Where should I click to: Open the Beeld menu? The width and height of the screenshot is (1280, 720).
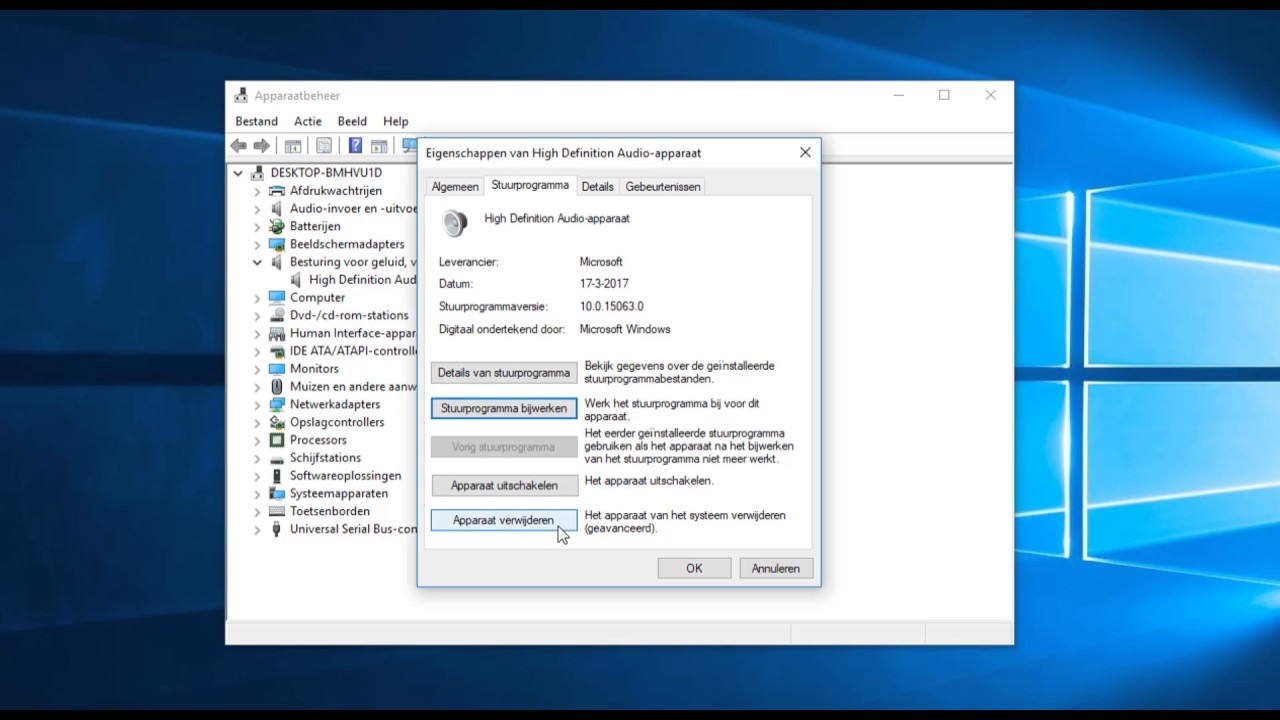352,121
